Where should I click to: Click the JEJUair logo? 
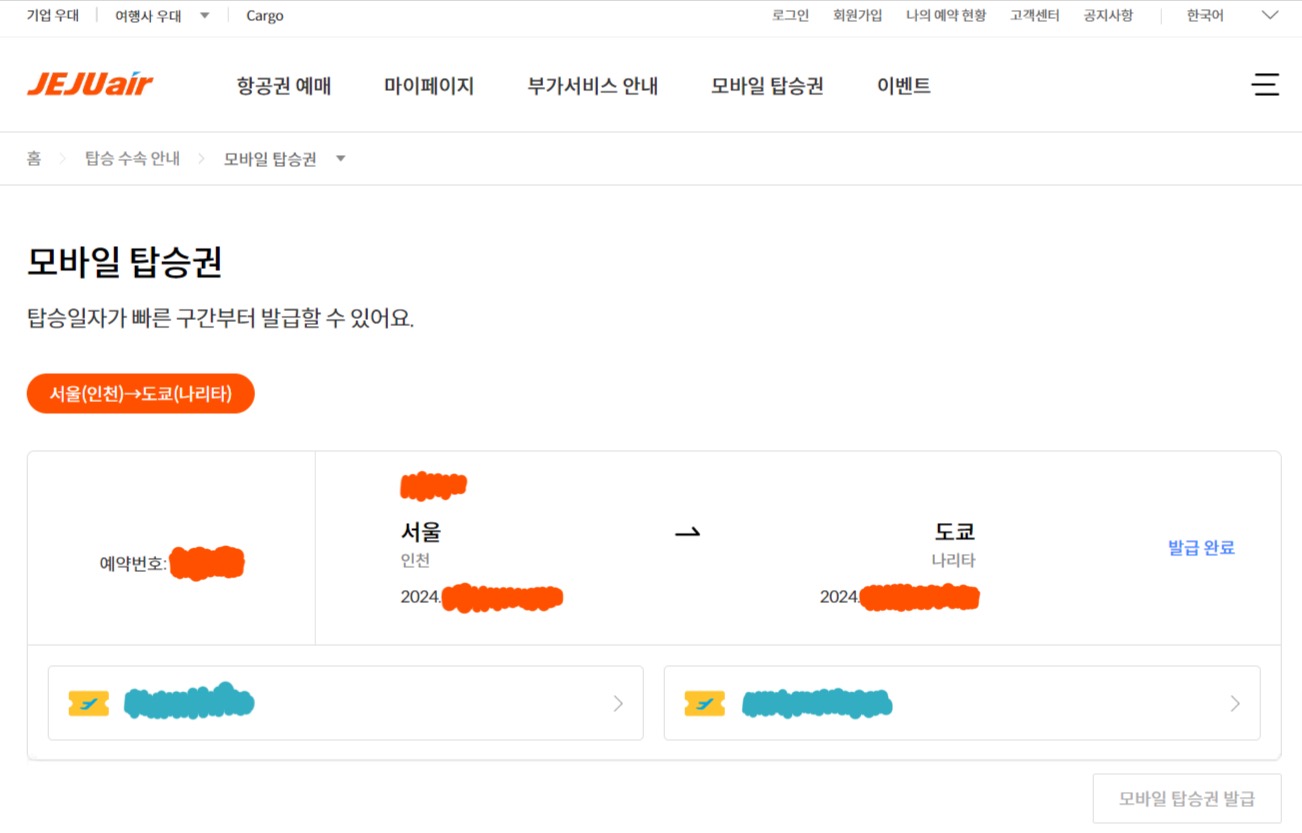[90, 85]
